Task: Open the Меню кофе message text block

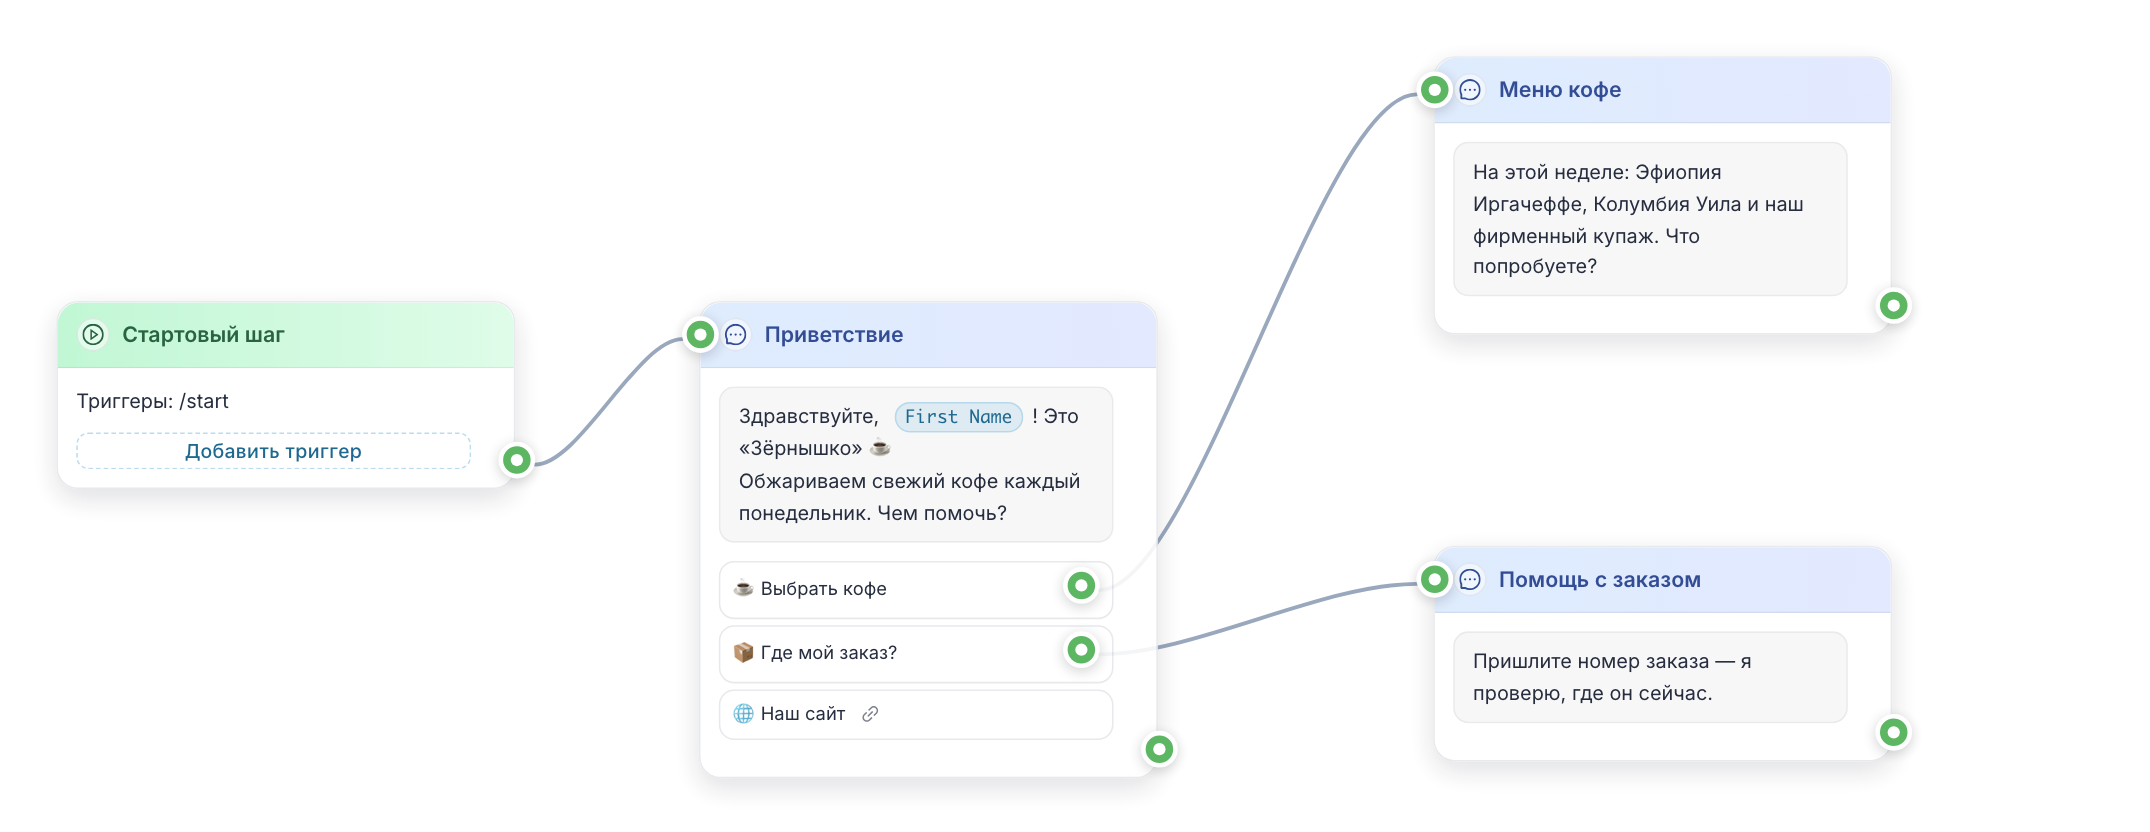Action: pos(1650,219)
